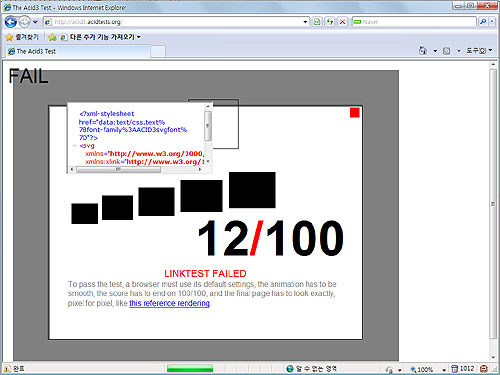500x375 pixels.
Task: Click the xmlns:xlink attribute line
Action: (x=145, y=162)
